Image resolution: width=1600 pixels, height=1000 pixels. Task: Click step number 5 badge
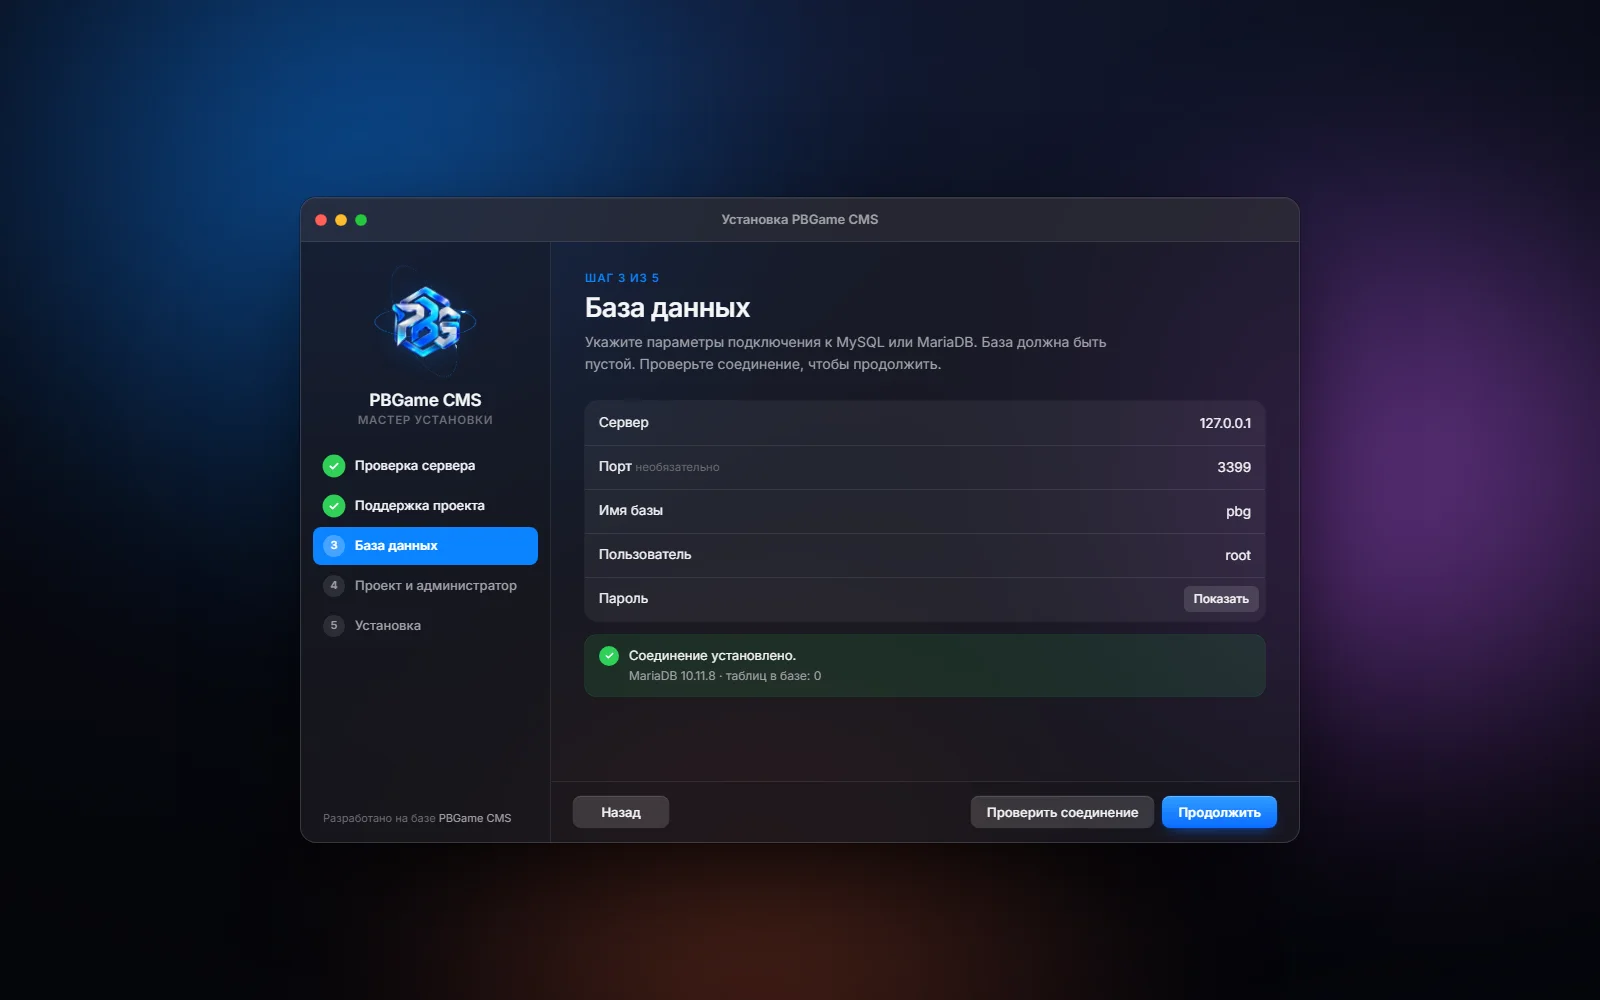point(334,626)
